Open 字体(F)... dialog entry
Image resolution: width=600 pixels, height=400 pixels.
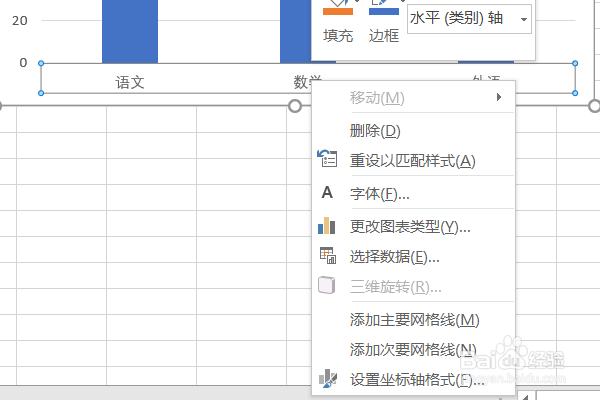(413, 194)
